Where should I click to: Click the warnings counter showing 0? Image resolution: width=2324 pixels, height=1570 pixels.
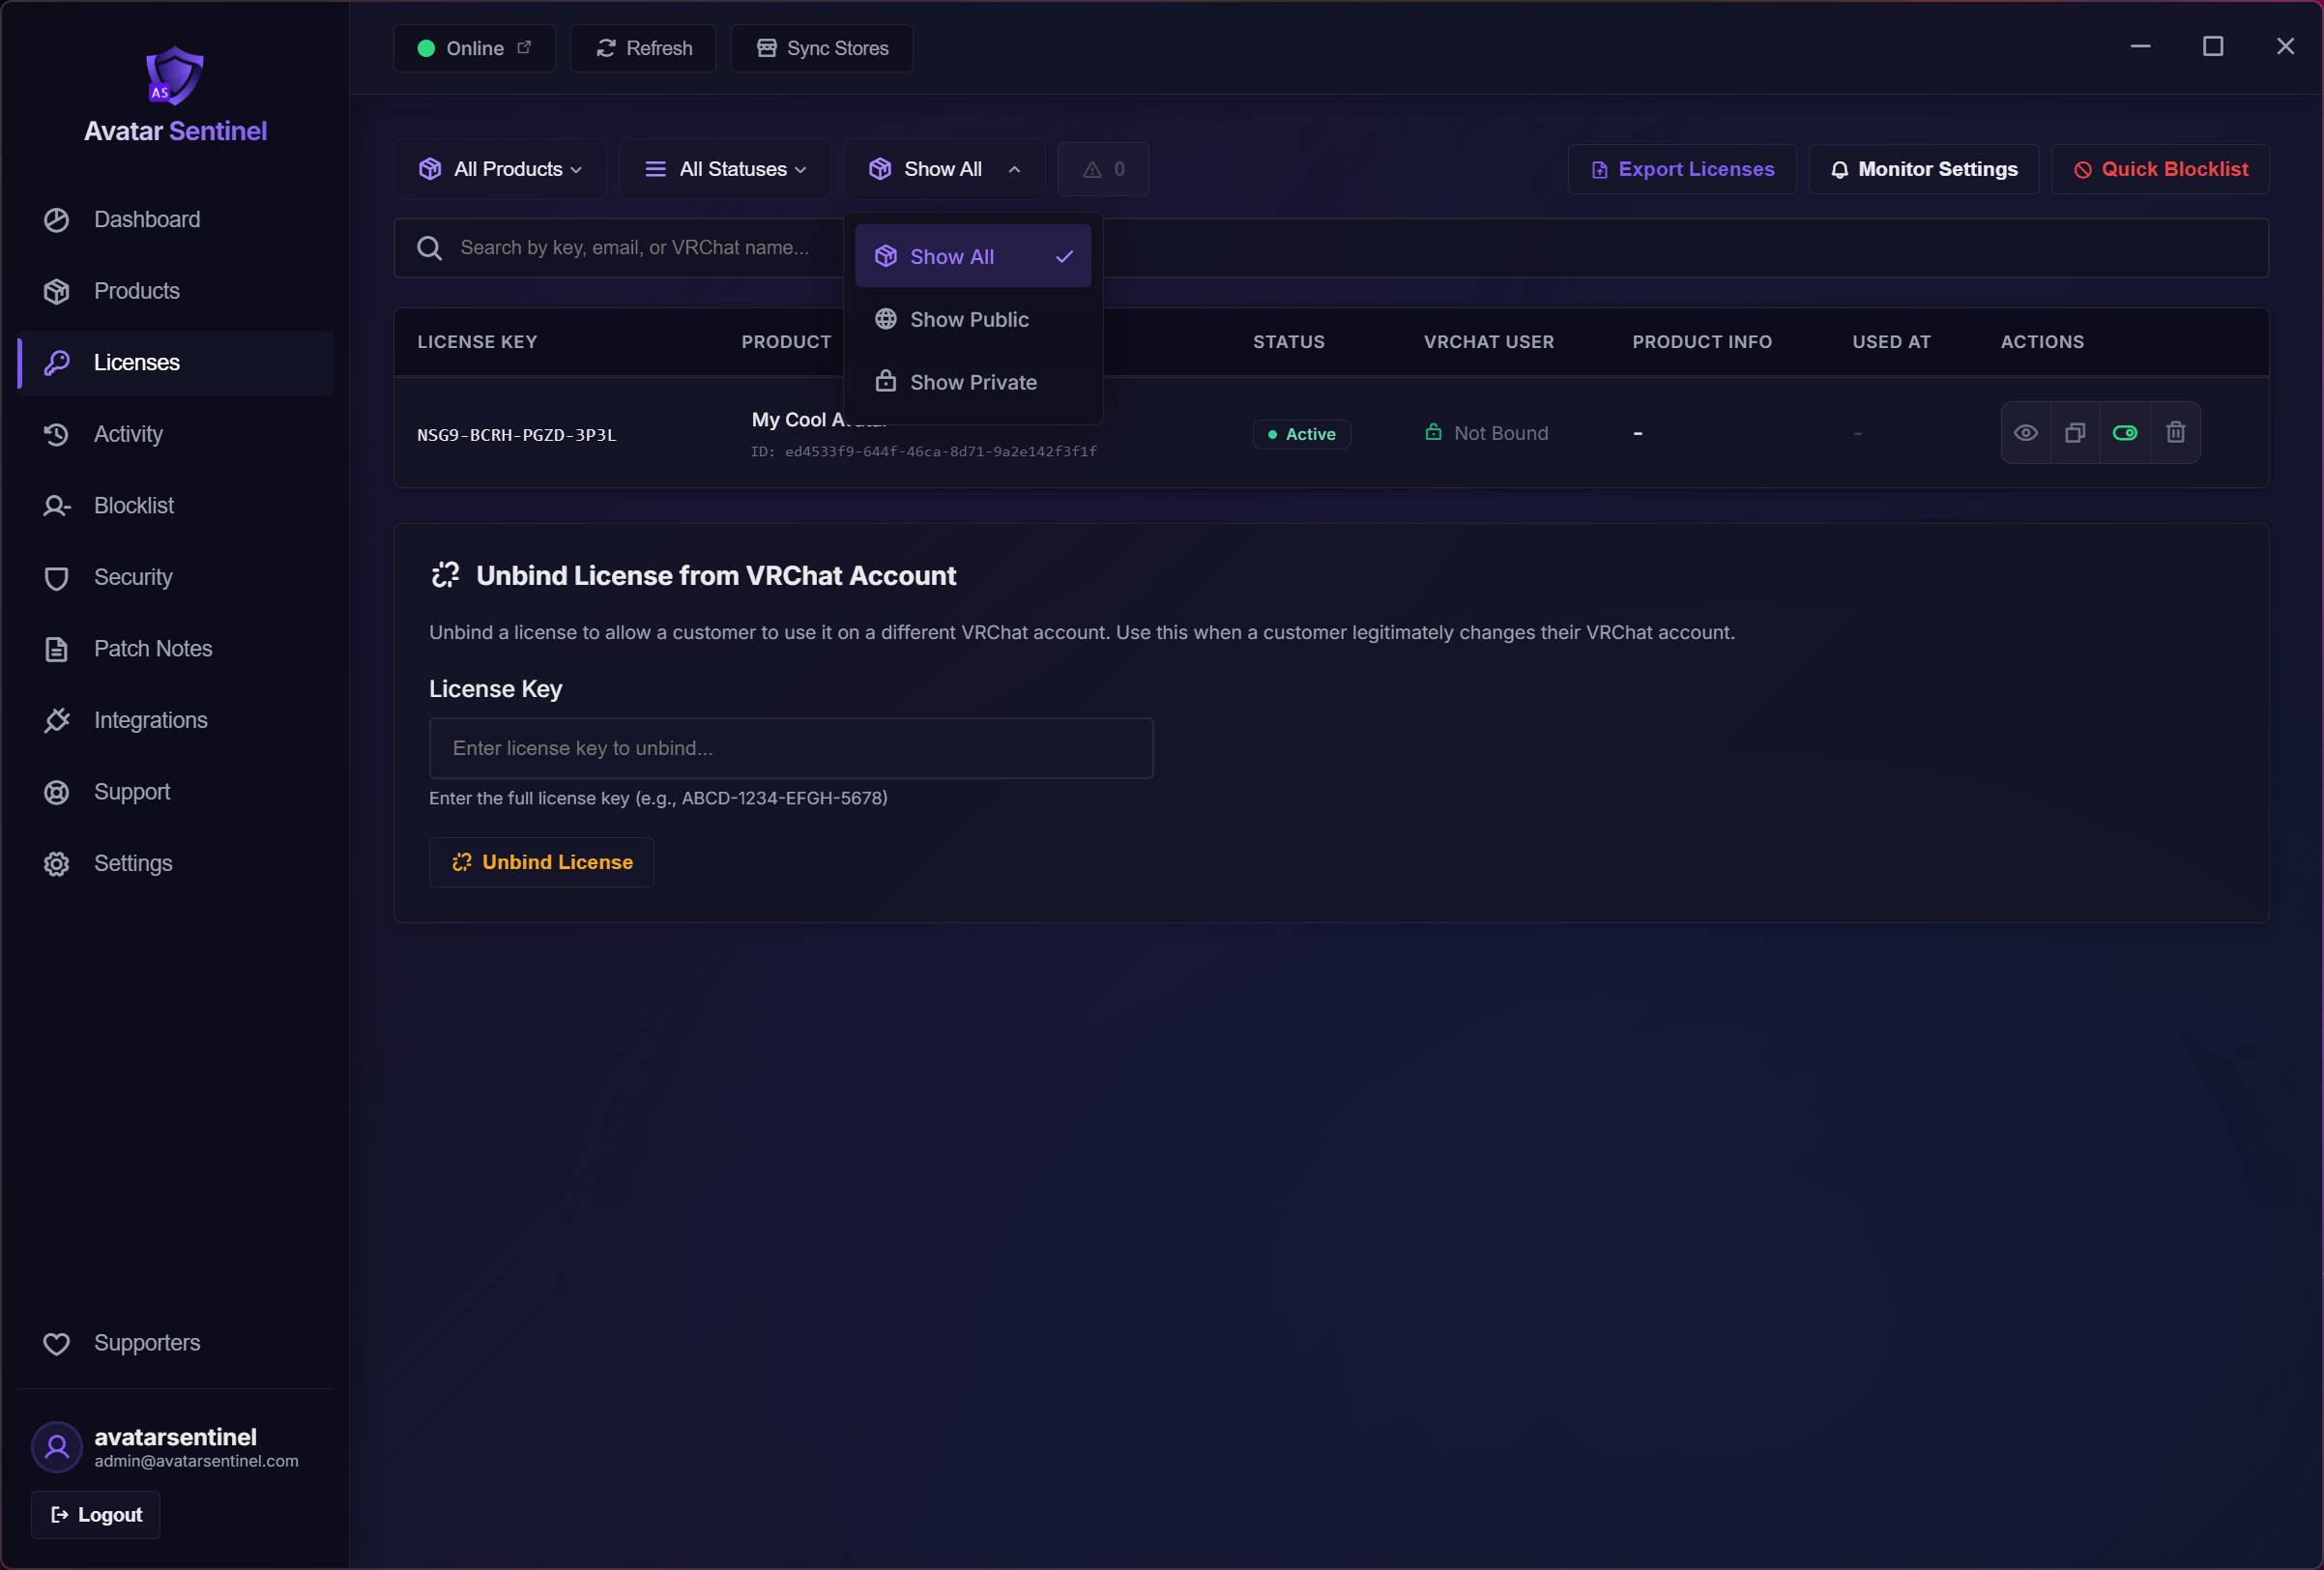tap(1104, 169)
